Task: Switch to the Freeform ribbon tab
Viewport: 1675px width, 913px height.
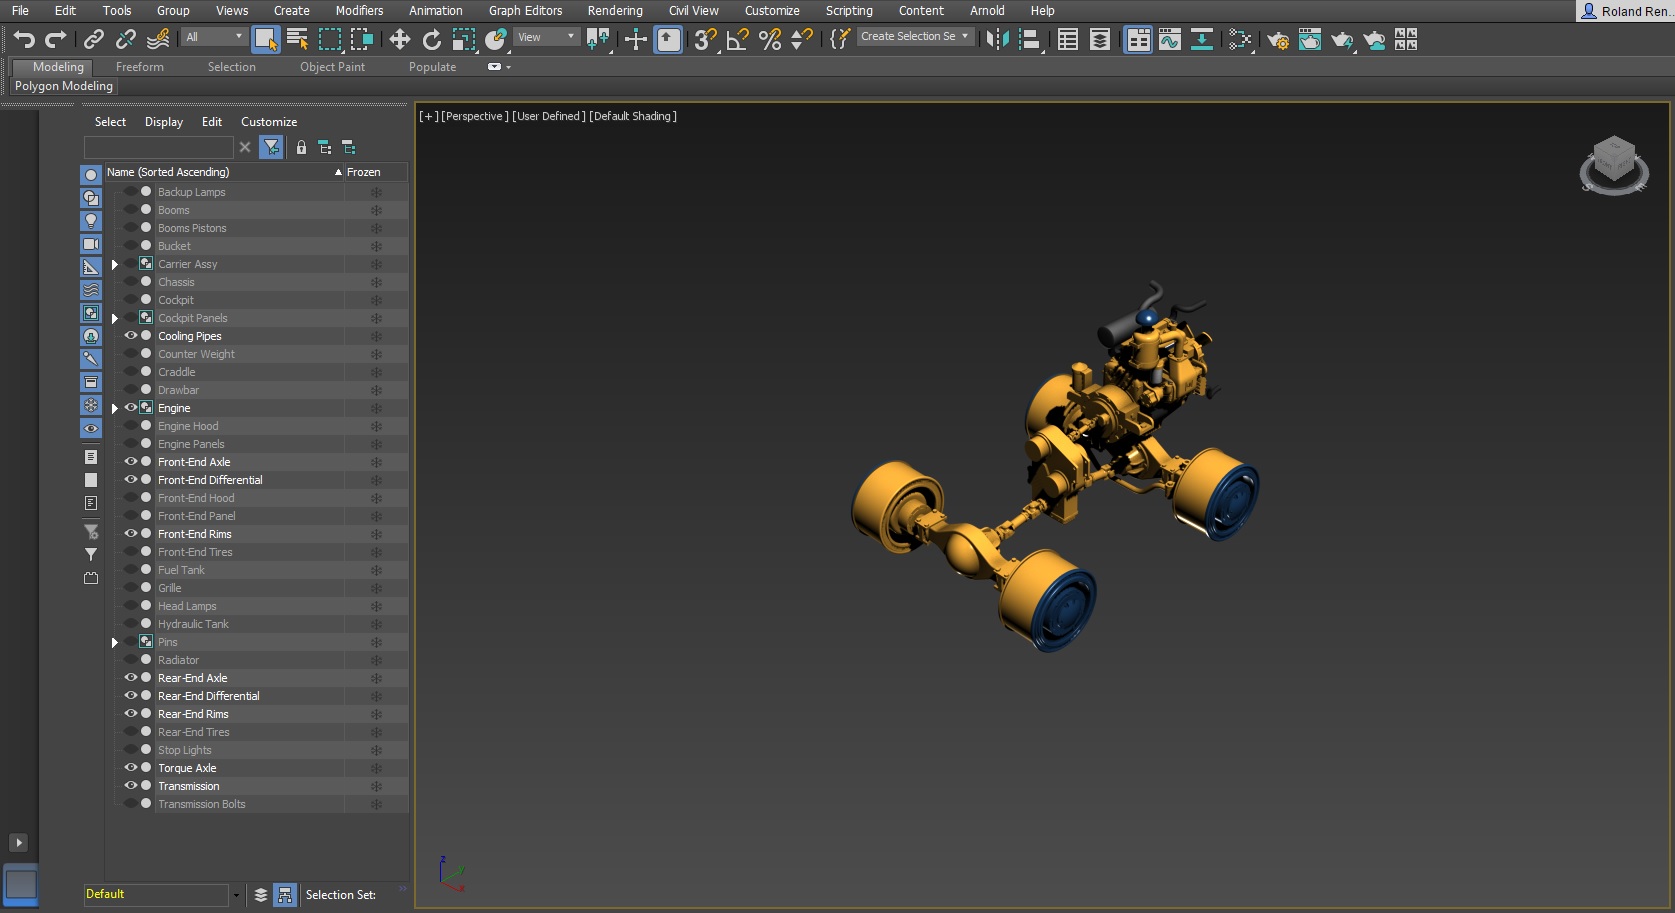Action: pos(139,67)
